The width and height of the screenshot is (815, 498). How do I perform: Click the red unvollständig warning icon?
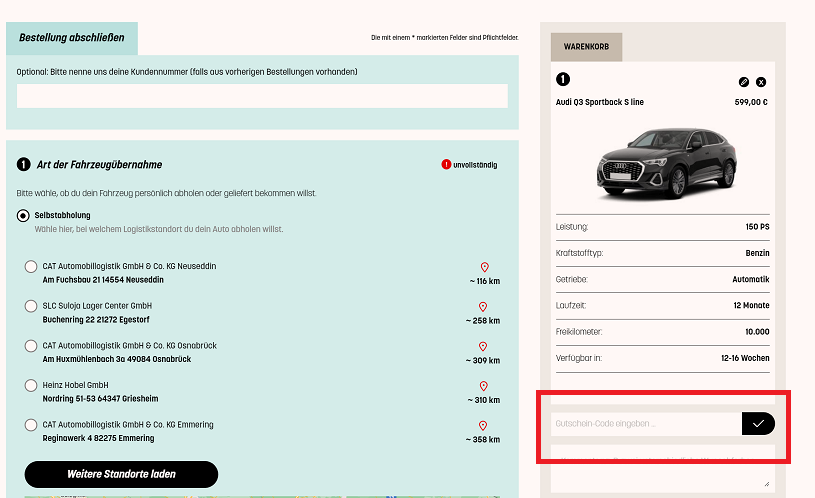[446, 165]
